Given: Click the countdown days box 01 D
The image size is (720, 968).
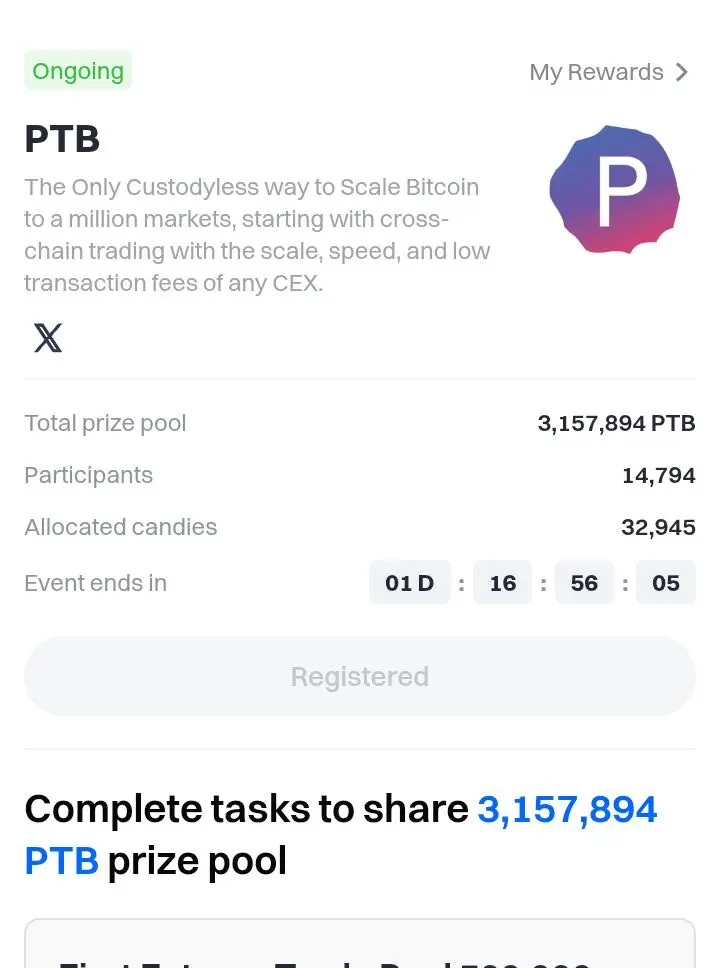Looking at the screenshot, I should pyautogui.click(x=409, y=582).
